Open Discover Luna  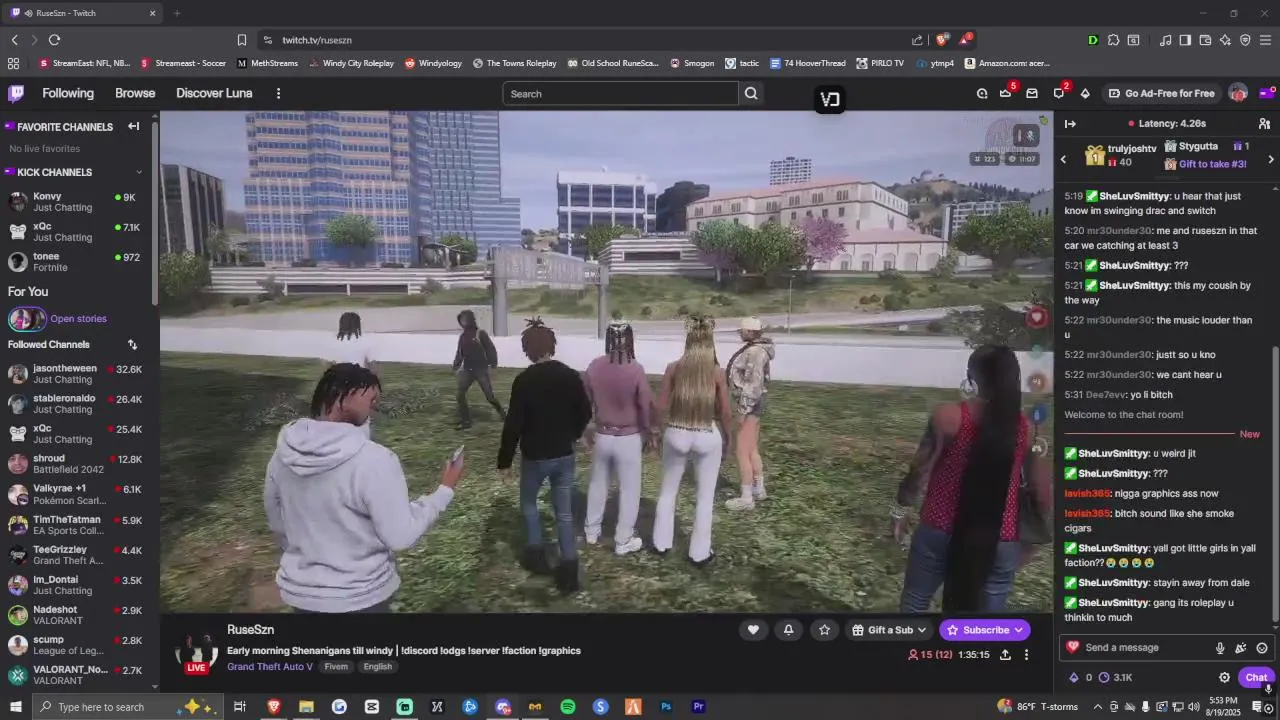[214, 93]
